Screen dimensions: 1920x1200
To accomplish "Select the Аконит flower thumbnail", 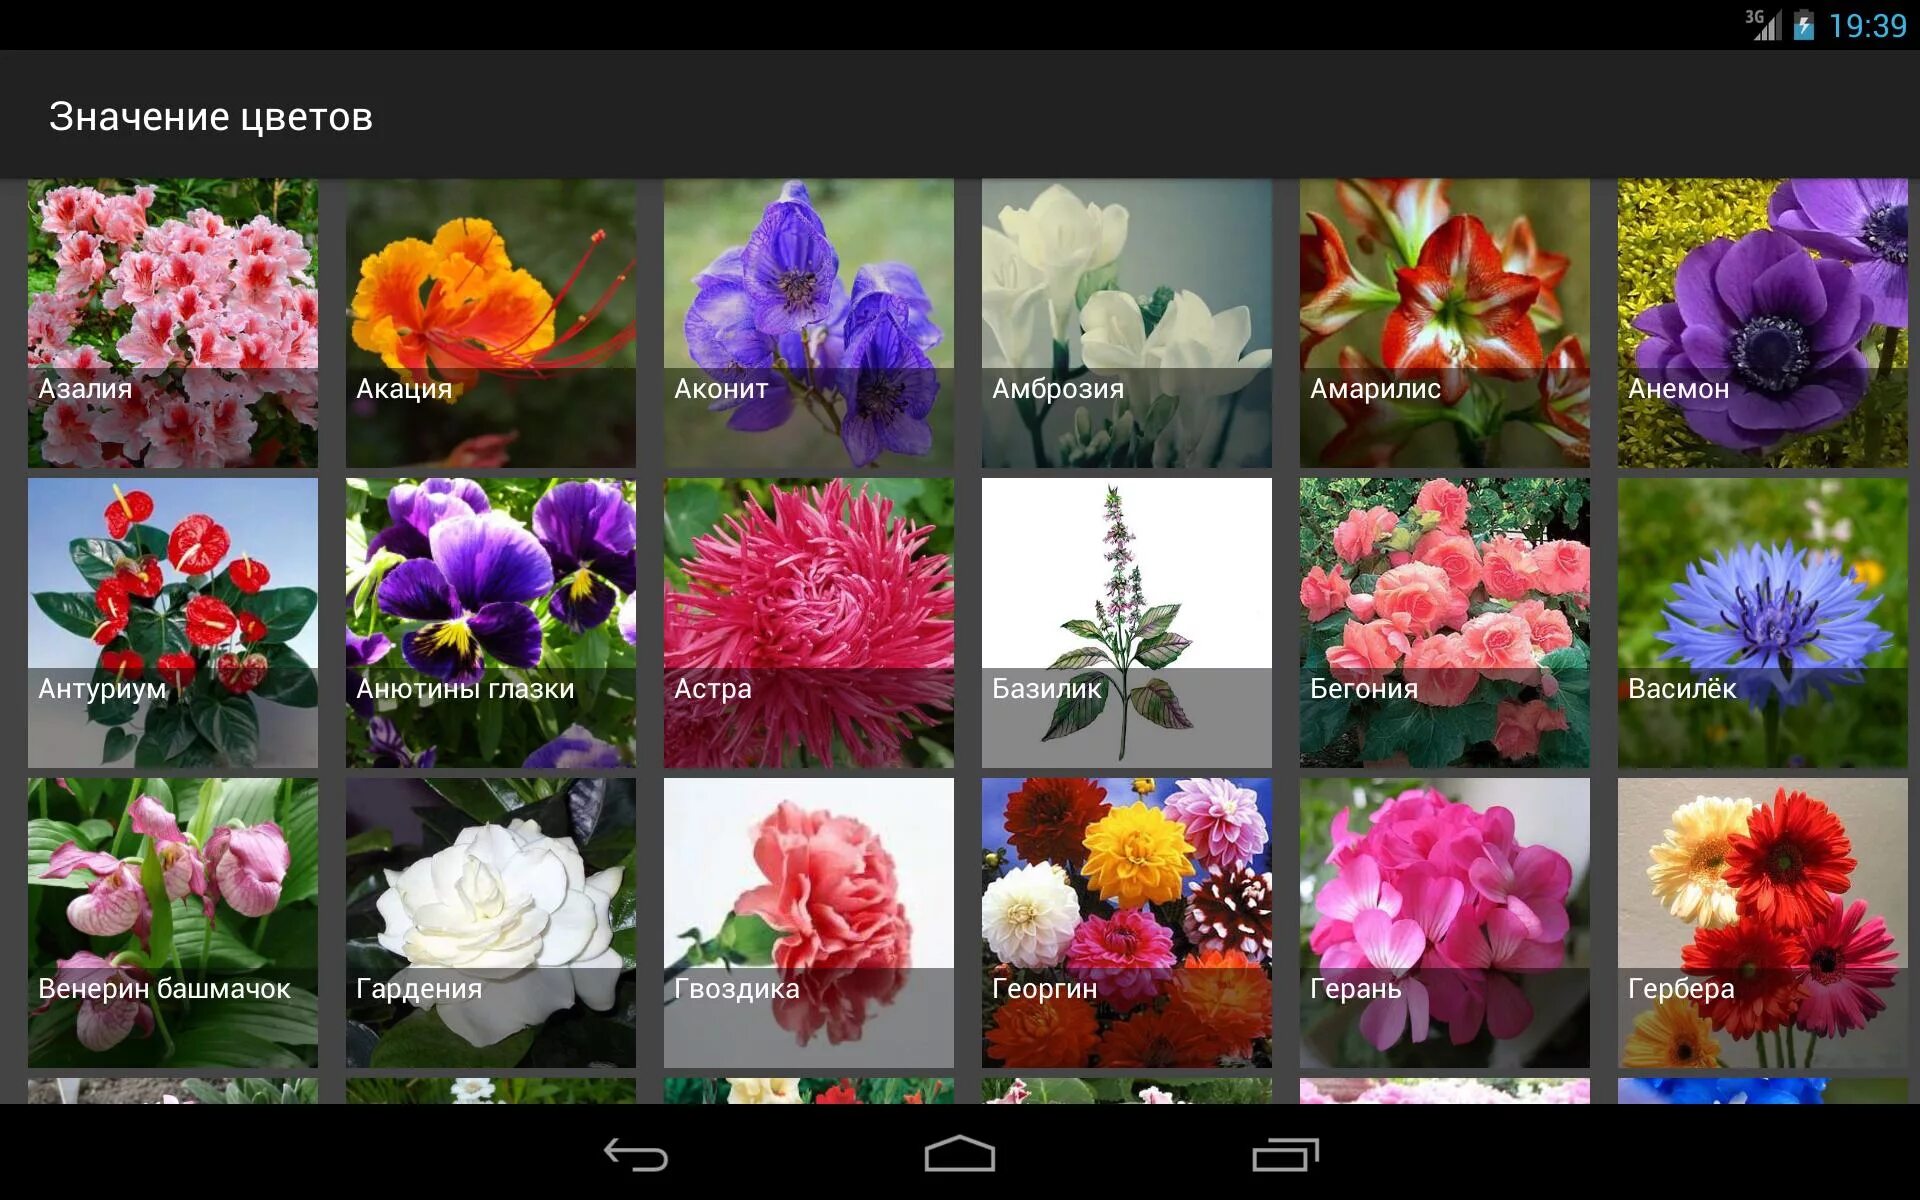I will click(x=809, y=323).
